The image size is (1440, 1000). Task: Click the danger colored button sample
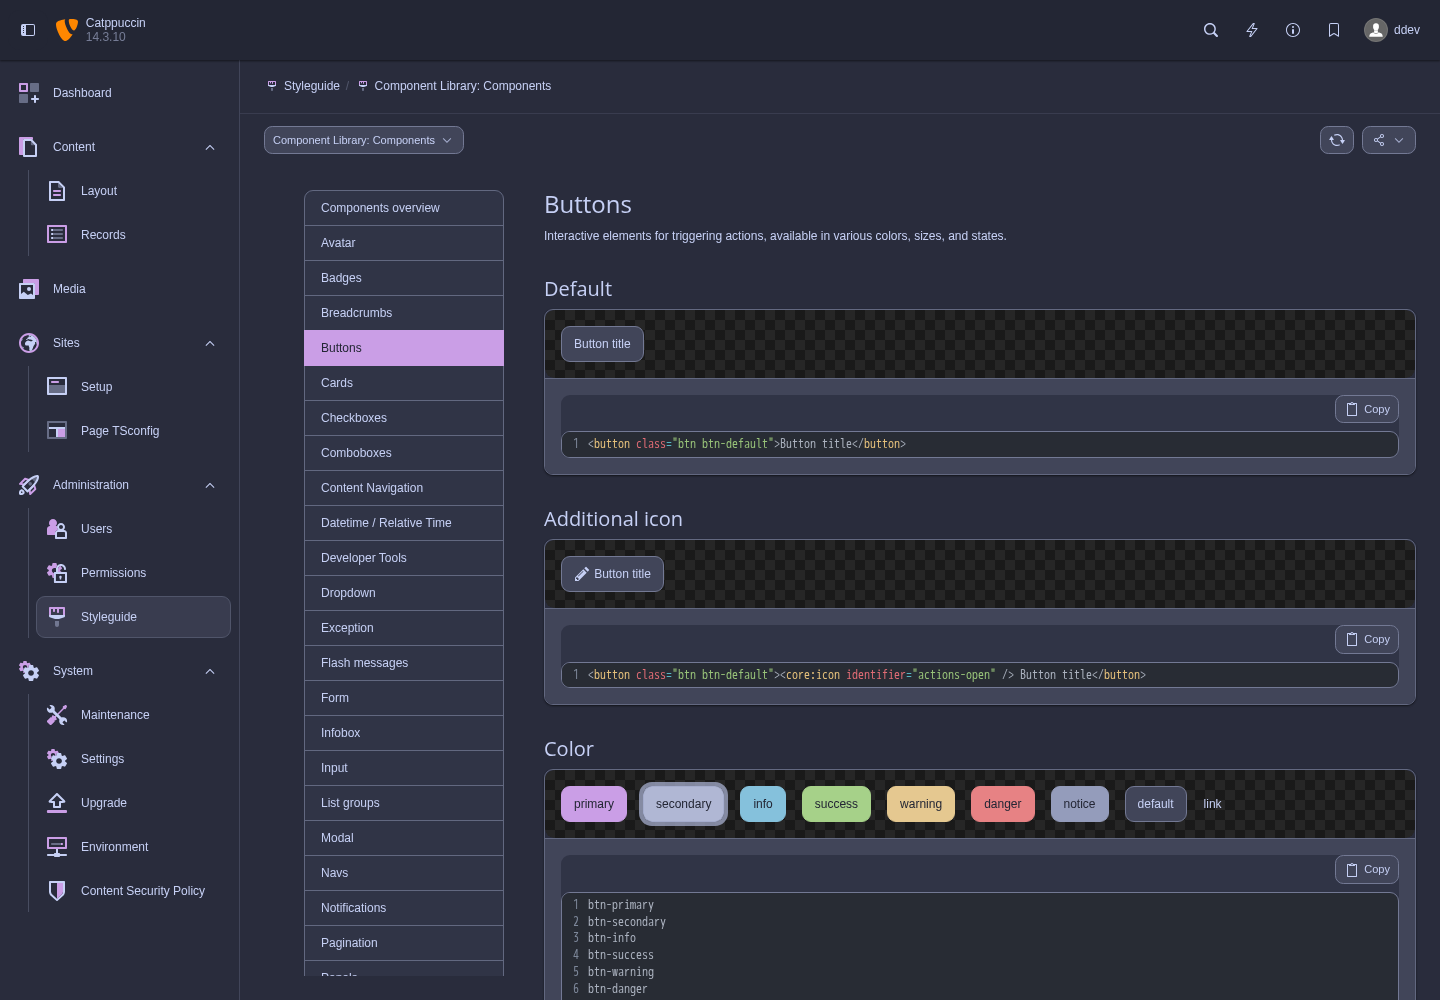(x=1003, y=804)
